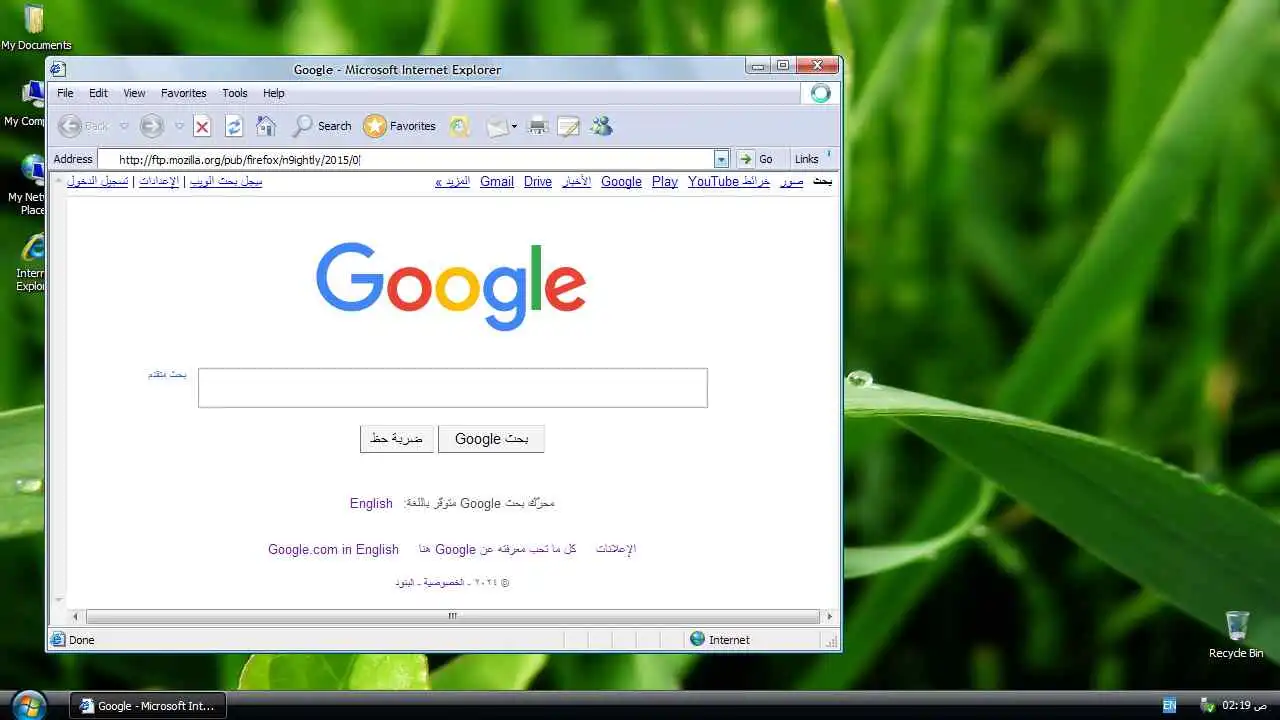Screen dimensions: 1280x720
Task: Open the View menu
Action: [x=134, y=93]
